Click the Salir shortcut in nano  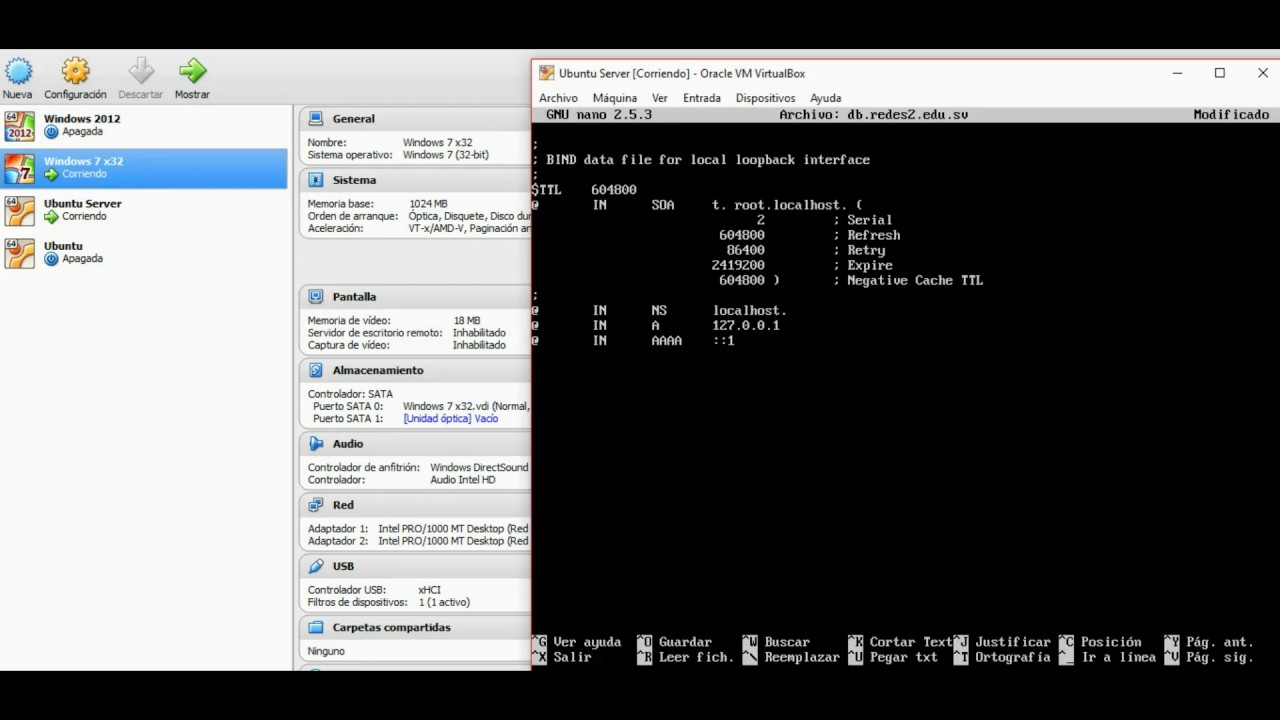click(562, 657)
